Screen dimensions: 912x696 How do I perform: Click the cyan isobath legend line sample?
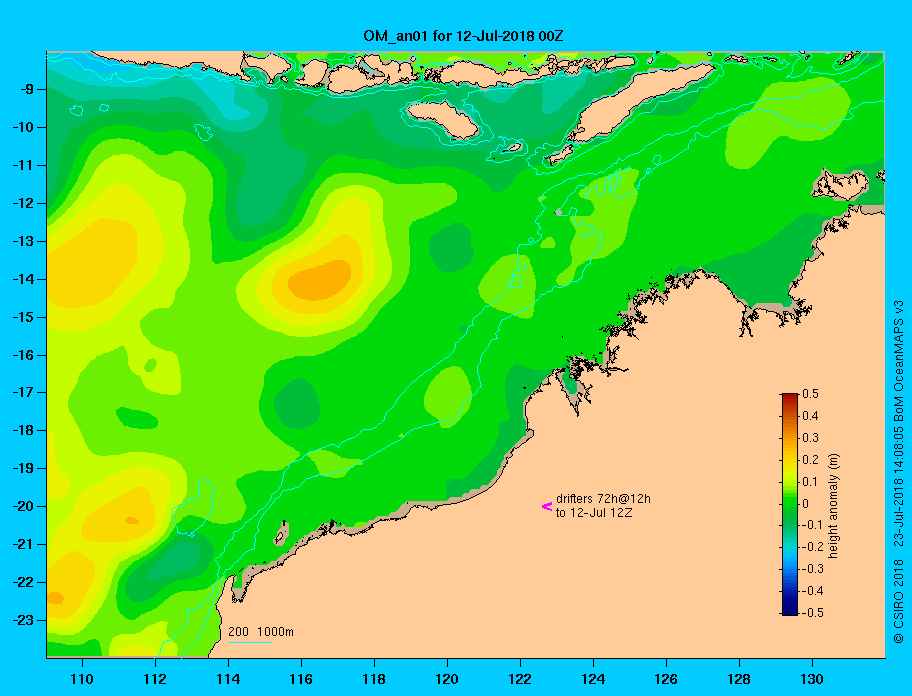[250, 642]
